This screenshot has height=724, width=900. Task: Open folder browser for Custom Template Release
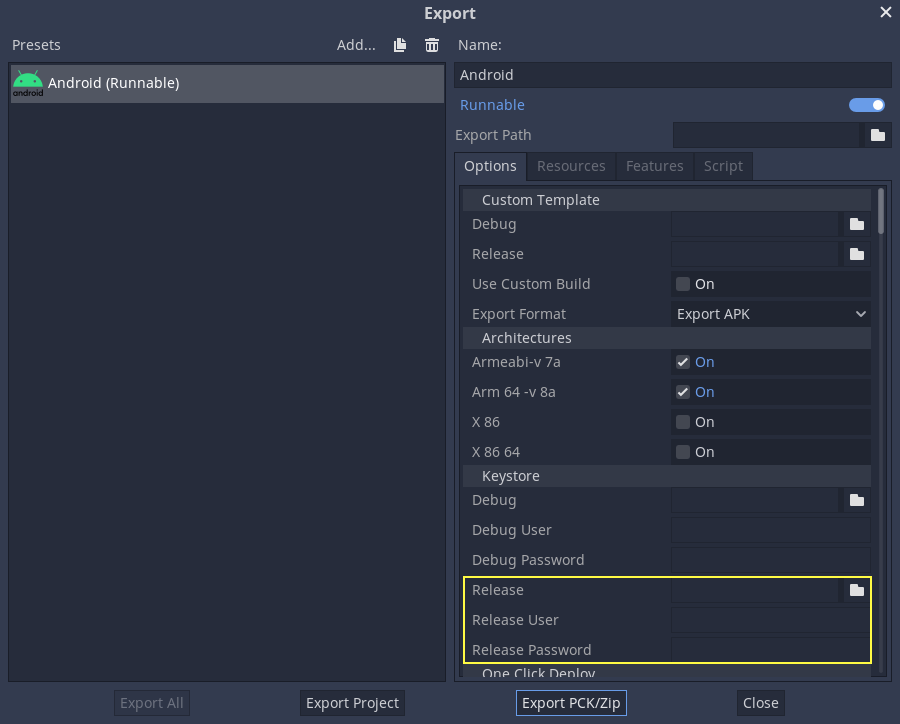(x=856, y=254)
